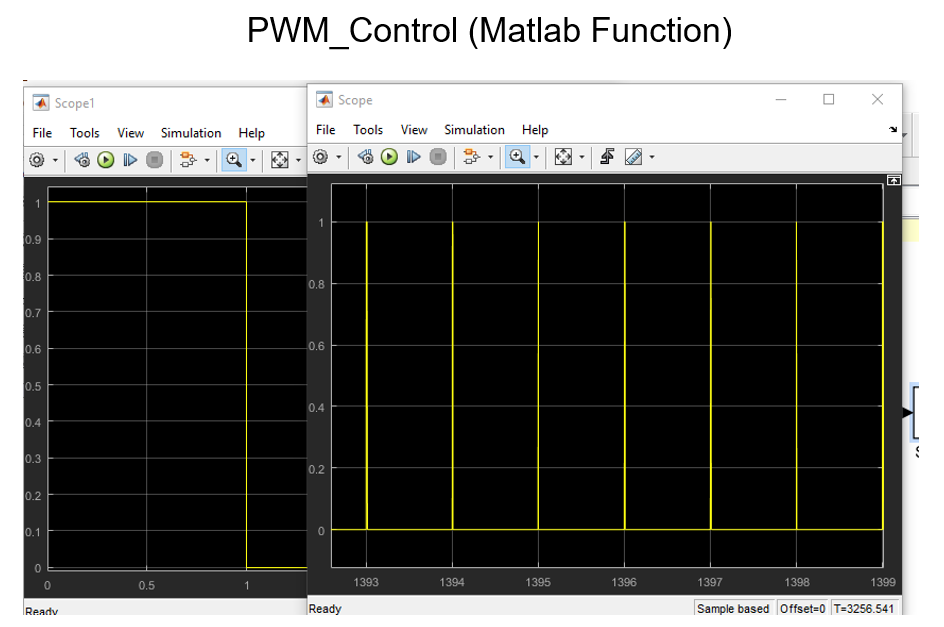
Task: Expand gear dropdown arrow in Scope window
Action: point(338,157)
